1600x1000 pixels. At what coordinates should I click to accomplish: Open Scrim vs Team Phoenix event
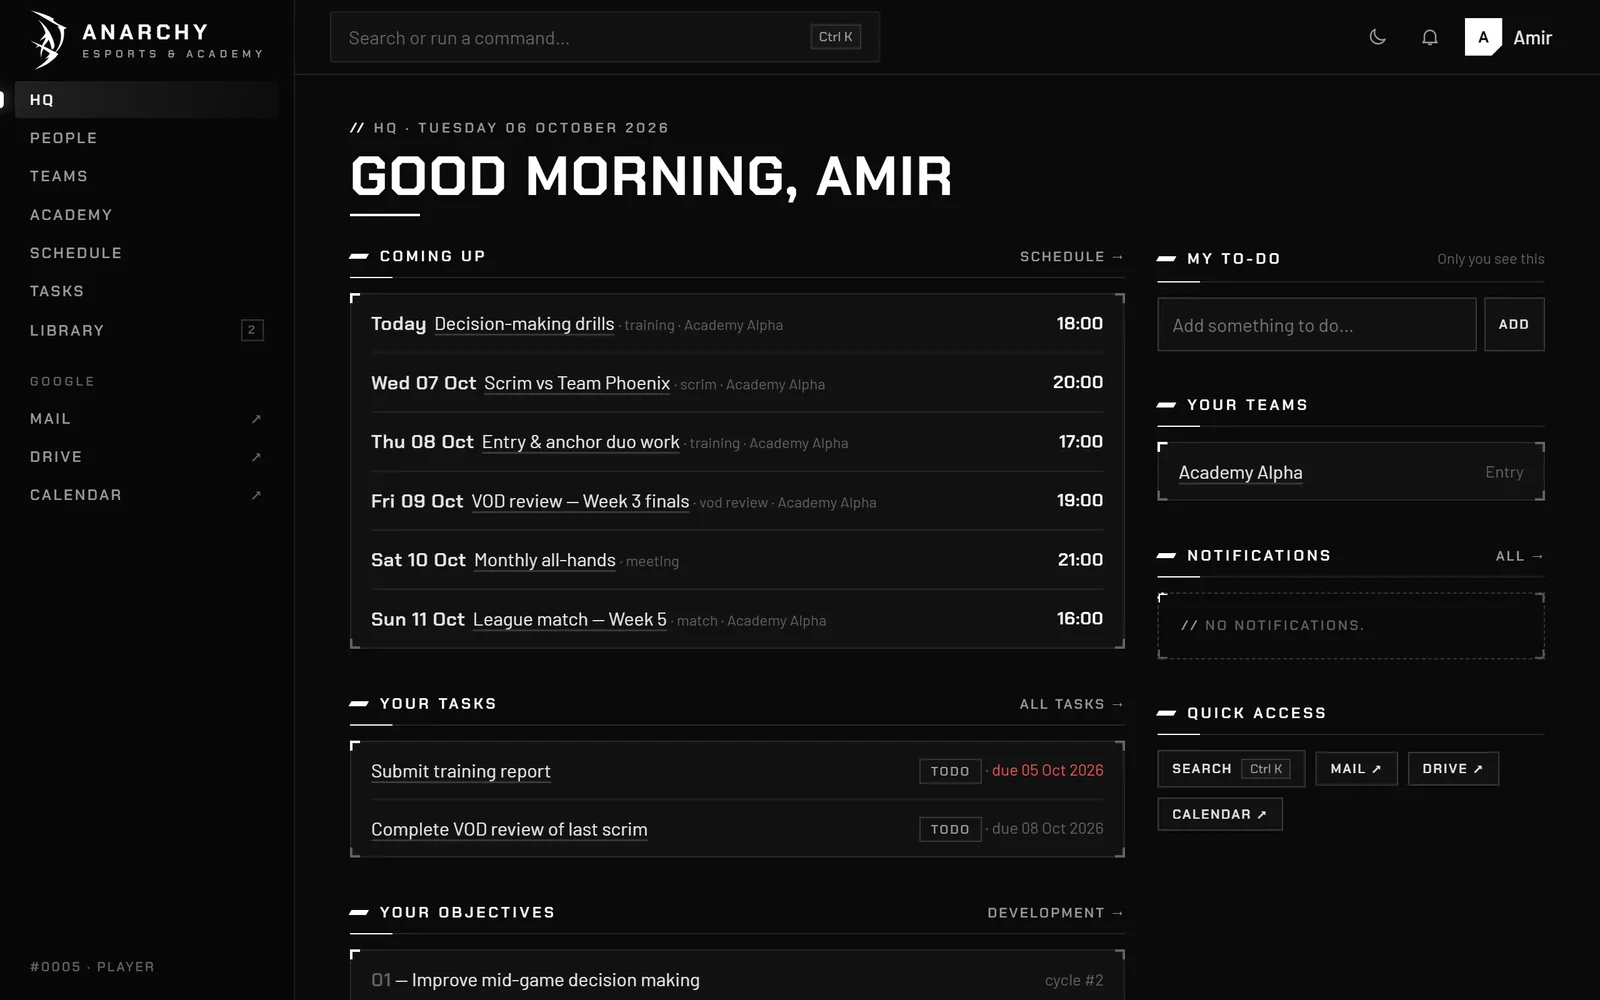pos(577,383)
